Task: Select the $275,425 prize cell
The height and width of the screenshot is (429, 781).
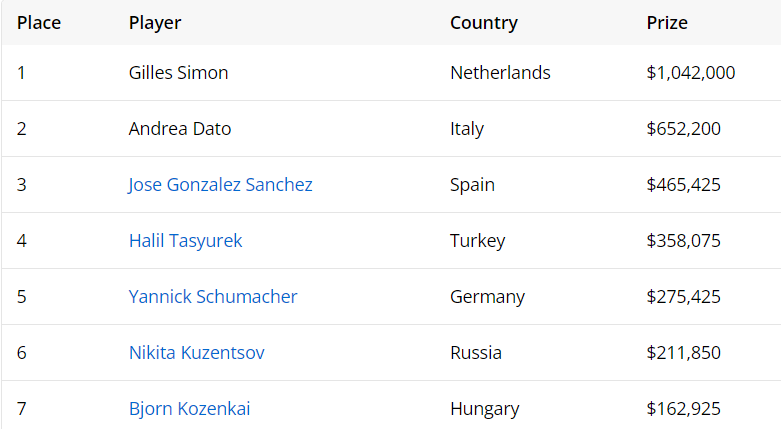Action: pos(683,297)
